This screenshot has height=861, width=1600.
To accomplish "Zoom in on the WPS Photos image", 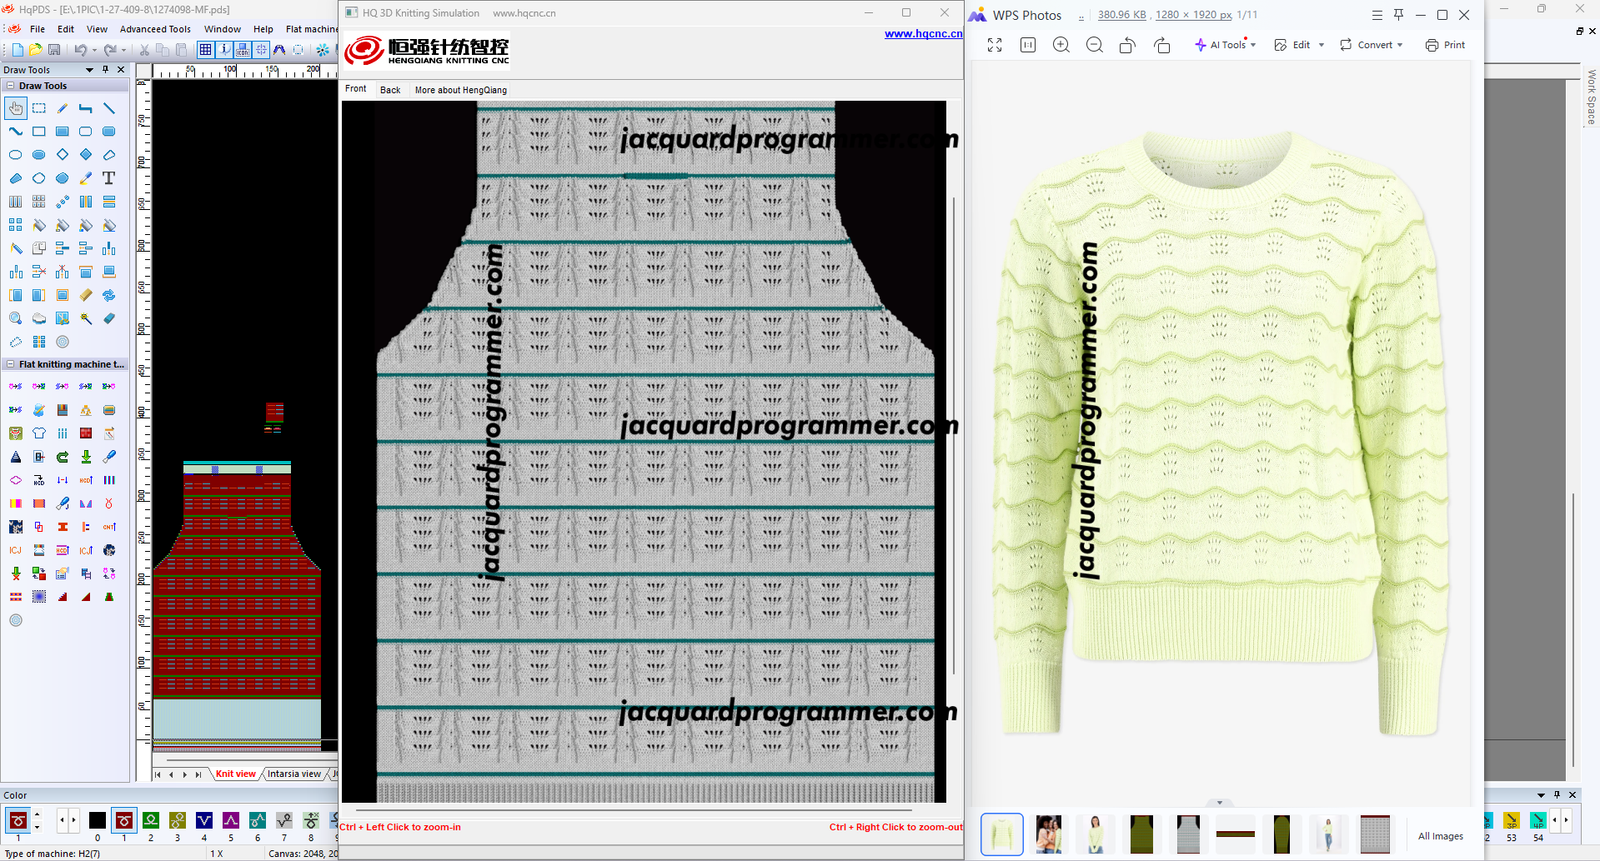I will click(1061, 45).
